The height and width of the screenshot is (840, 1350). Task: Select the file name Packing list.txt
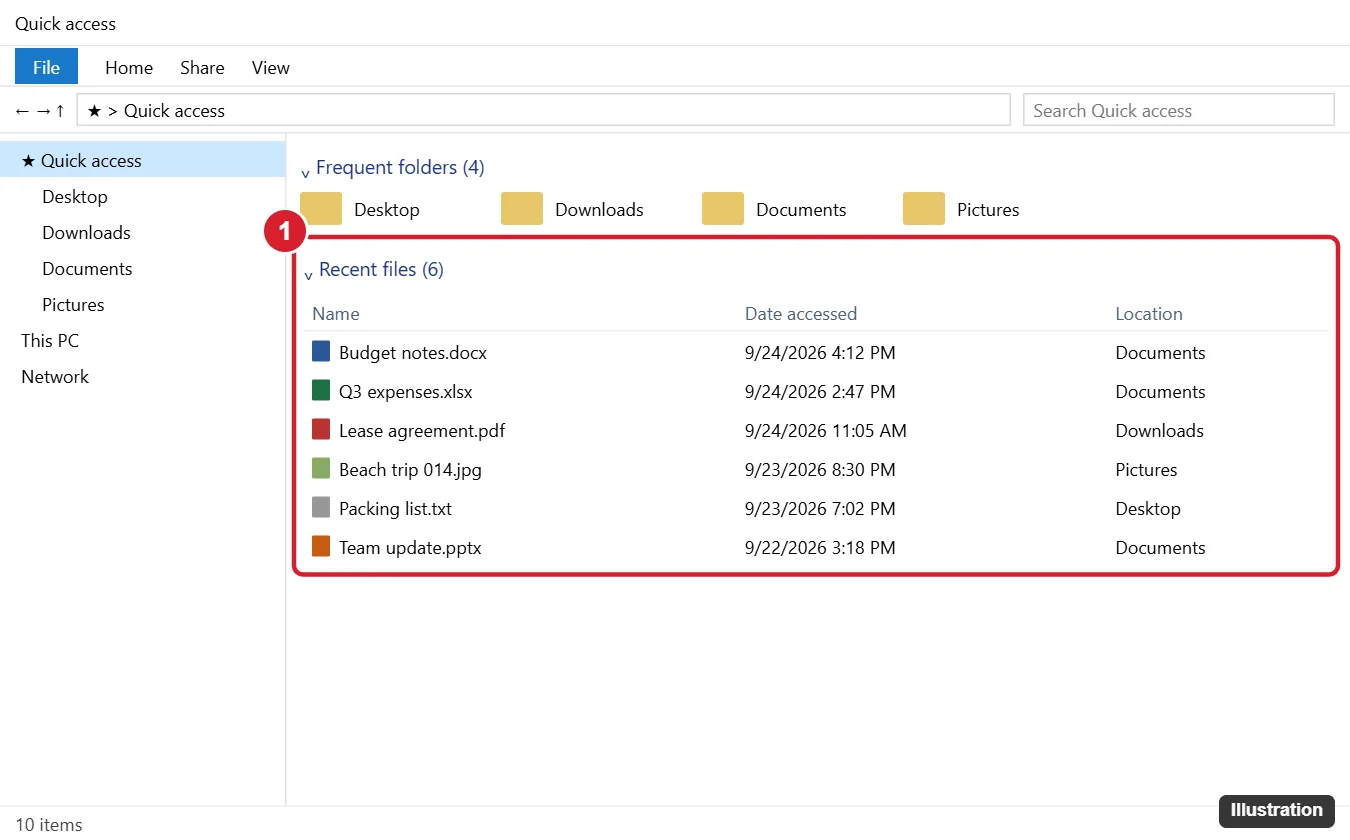[x=395, y=508]
